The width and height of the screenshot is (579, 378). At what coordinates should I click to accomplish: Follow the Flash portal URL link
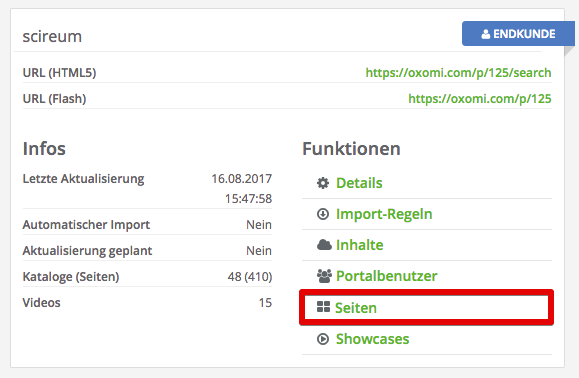point(480,99)
